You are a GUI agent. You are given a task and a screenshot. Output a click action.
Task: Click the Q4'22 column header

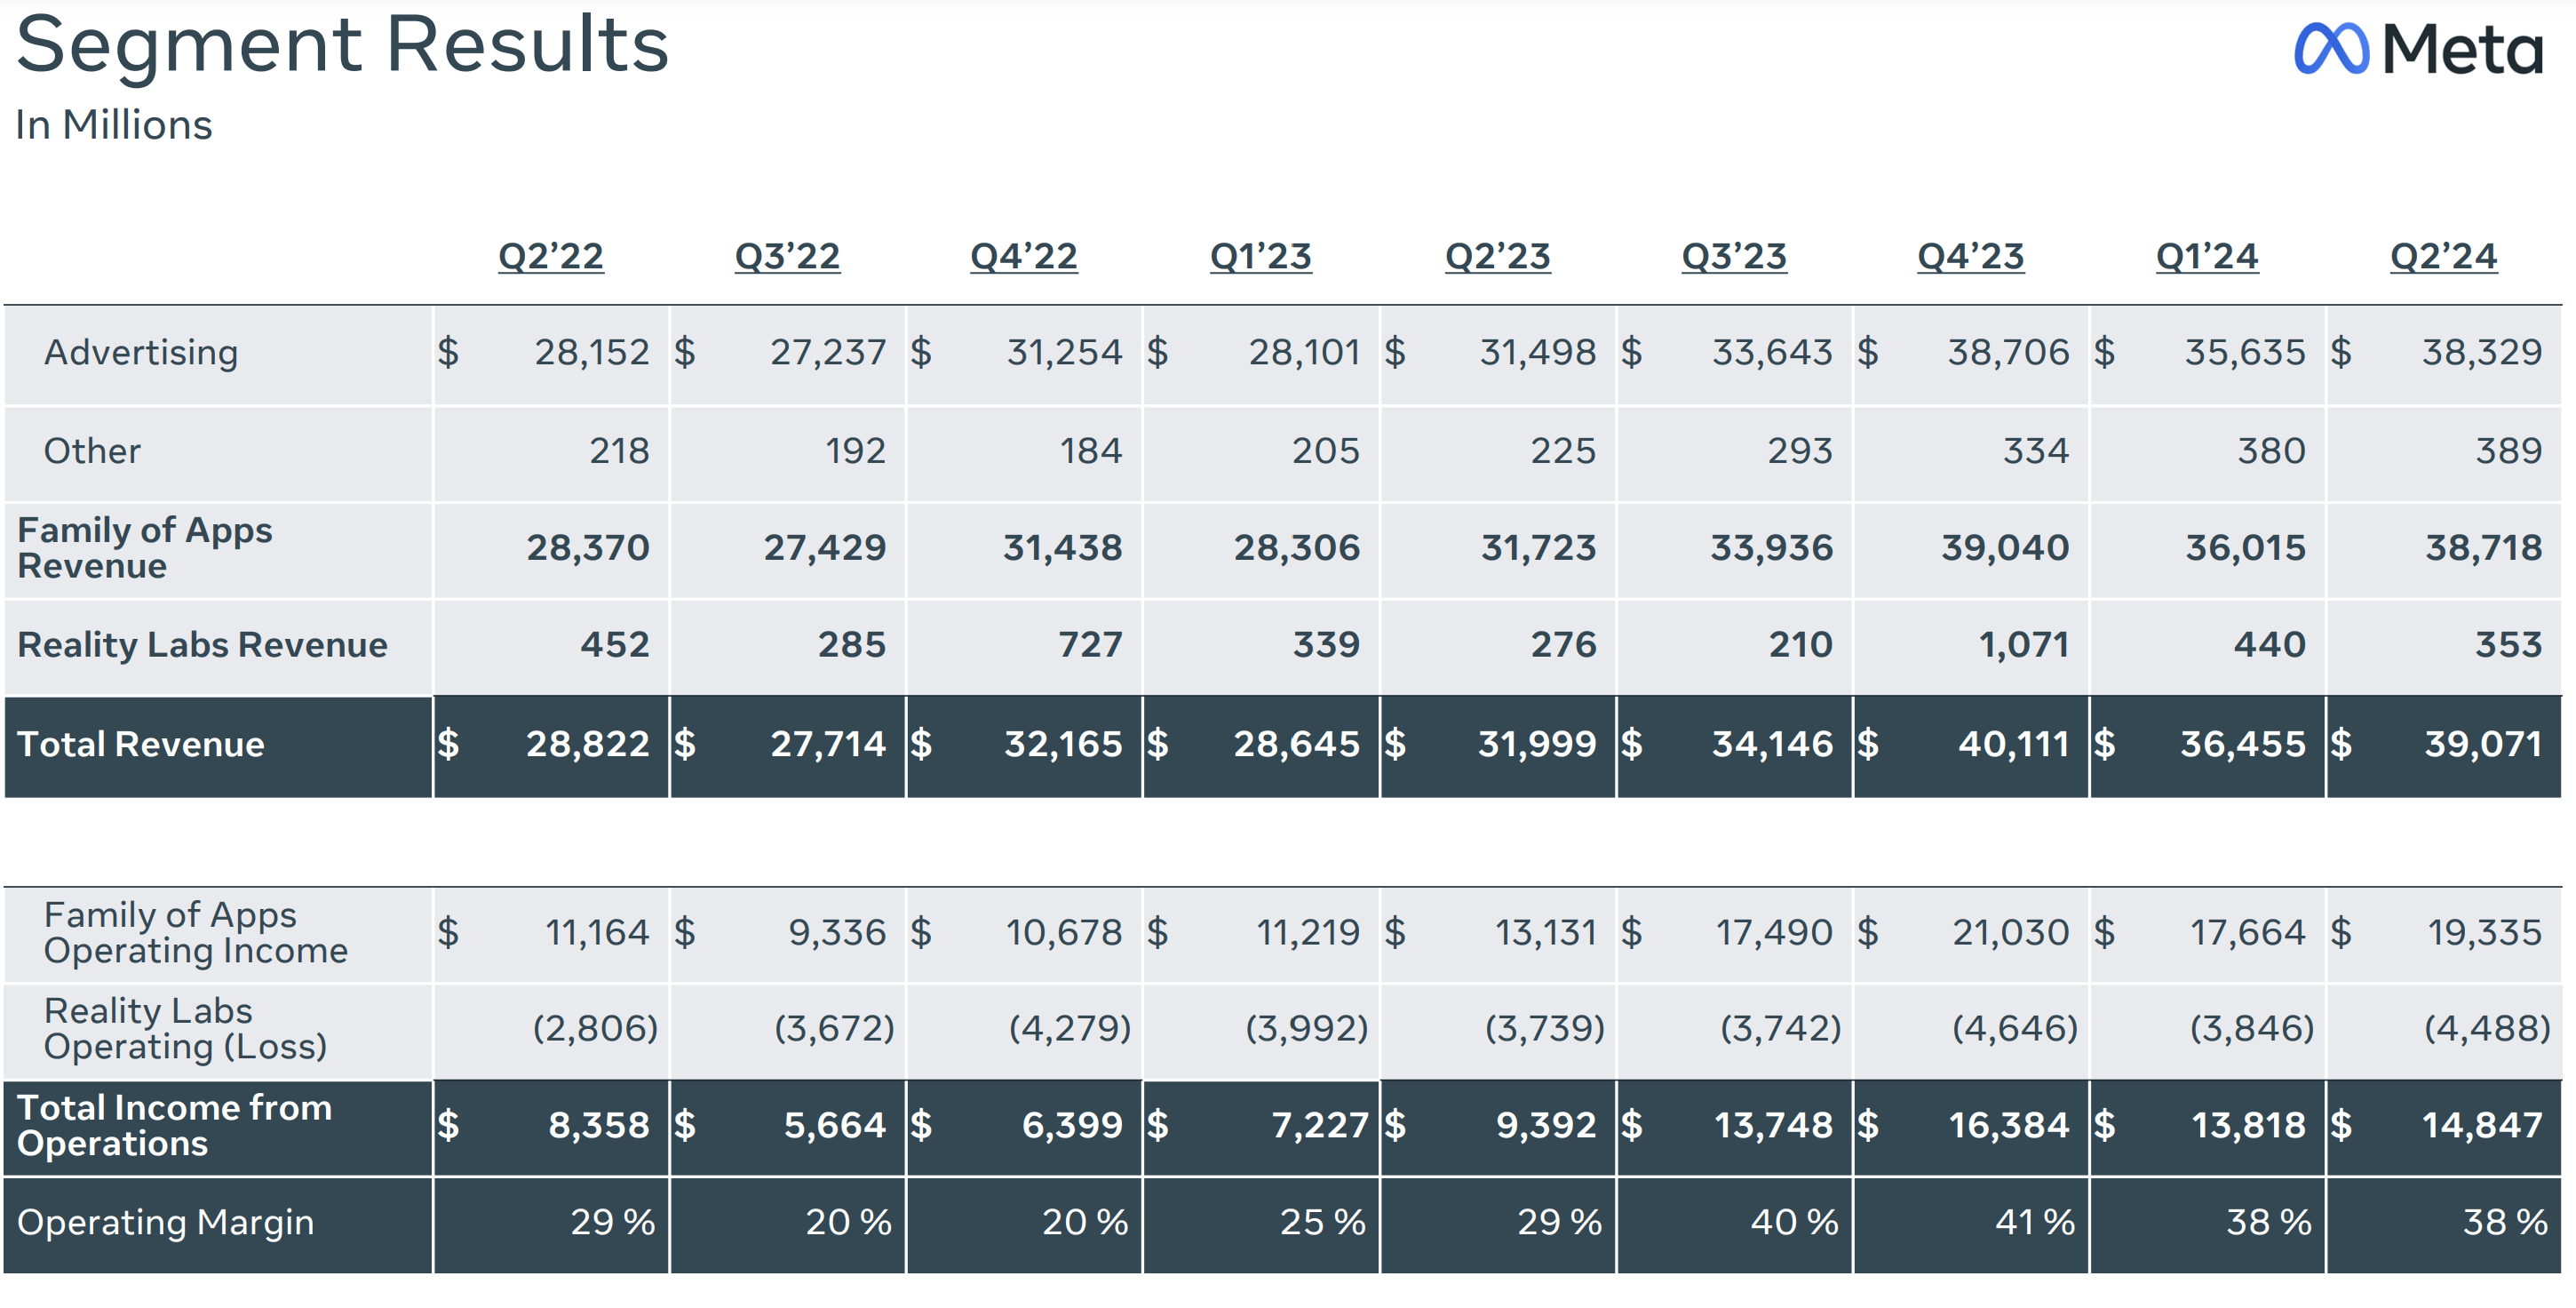[1023, 257]
